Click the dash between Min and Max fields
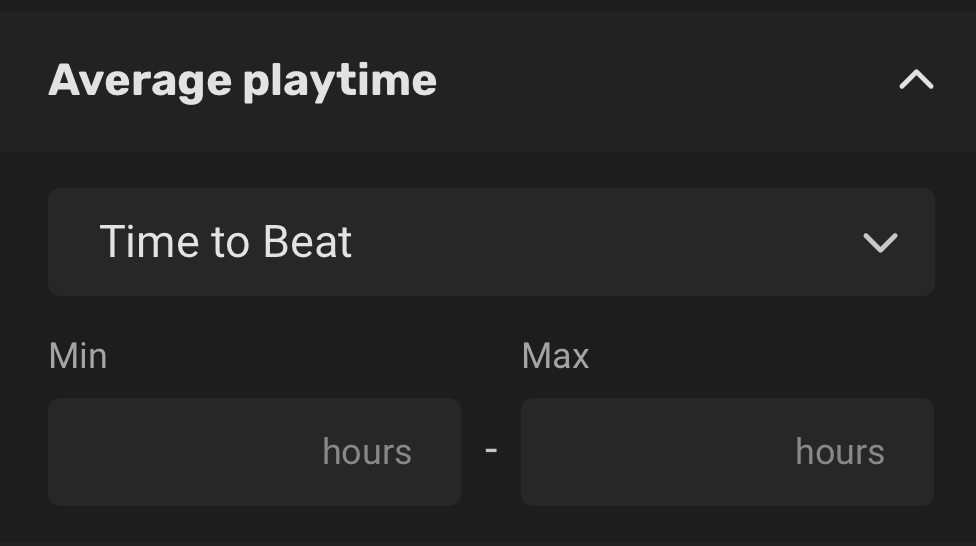 [x=491, y=450]
